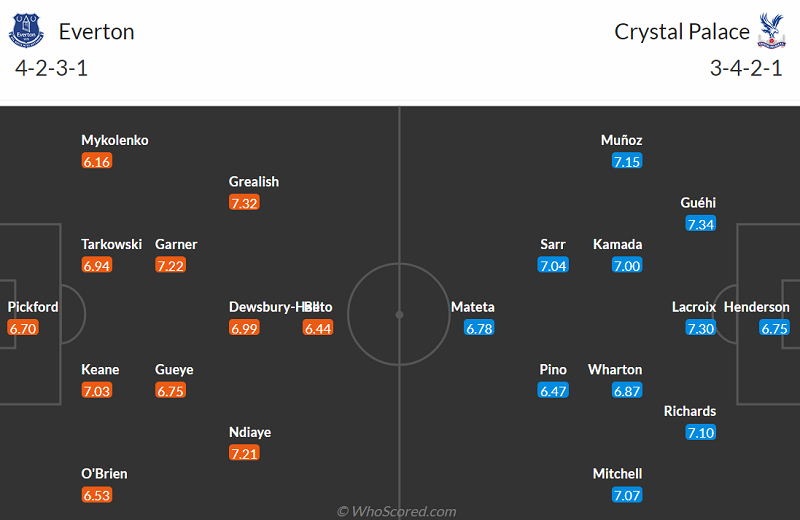Click the WhoScored.com watermark

397,511
